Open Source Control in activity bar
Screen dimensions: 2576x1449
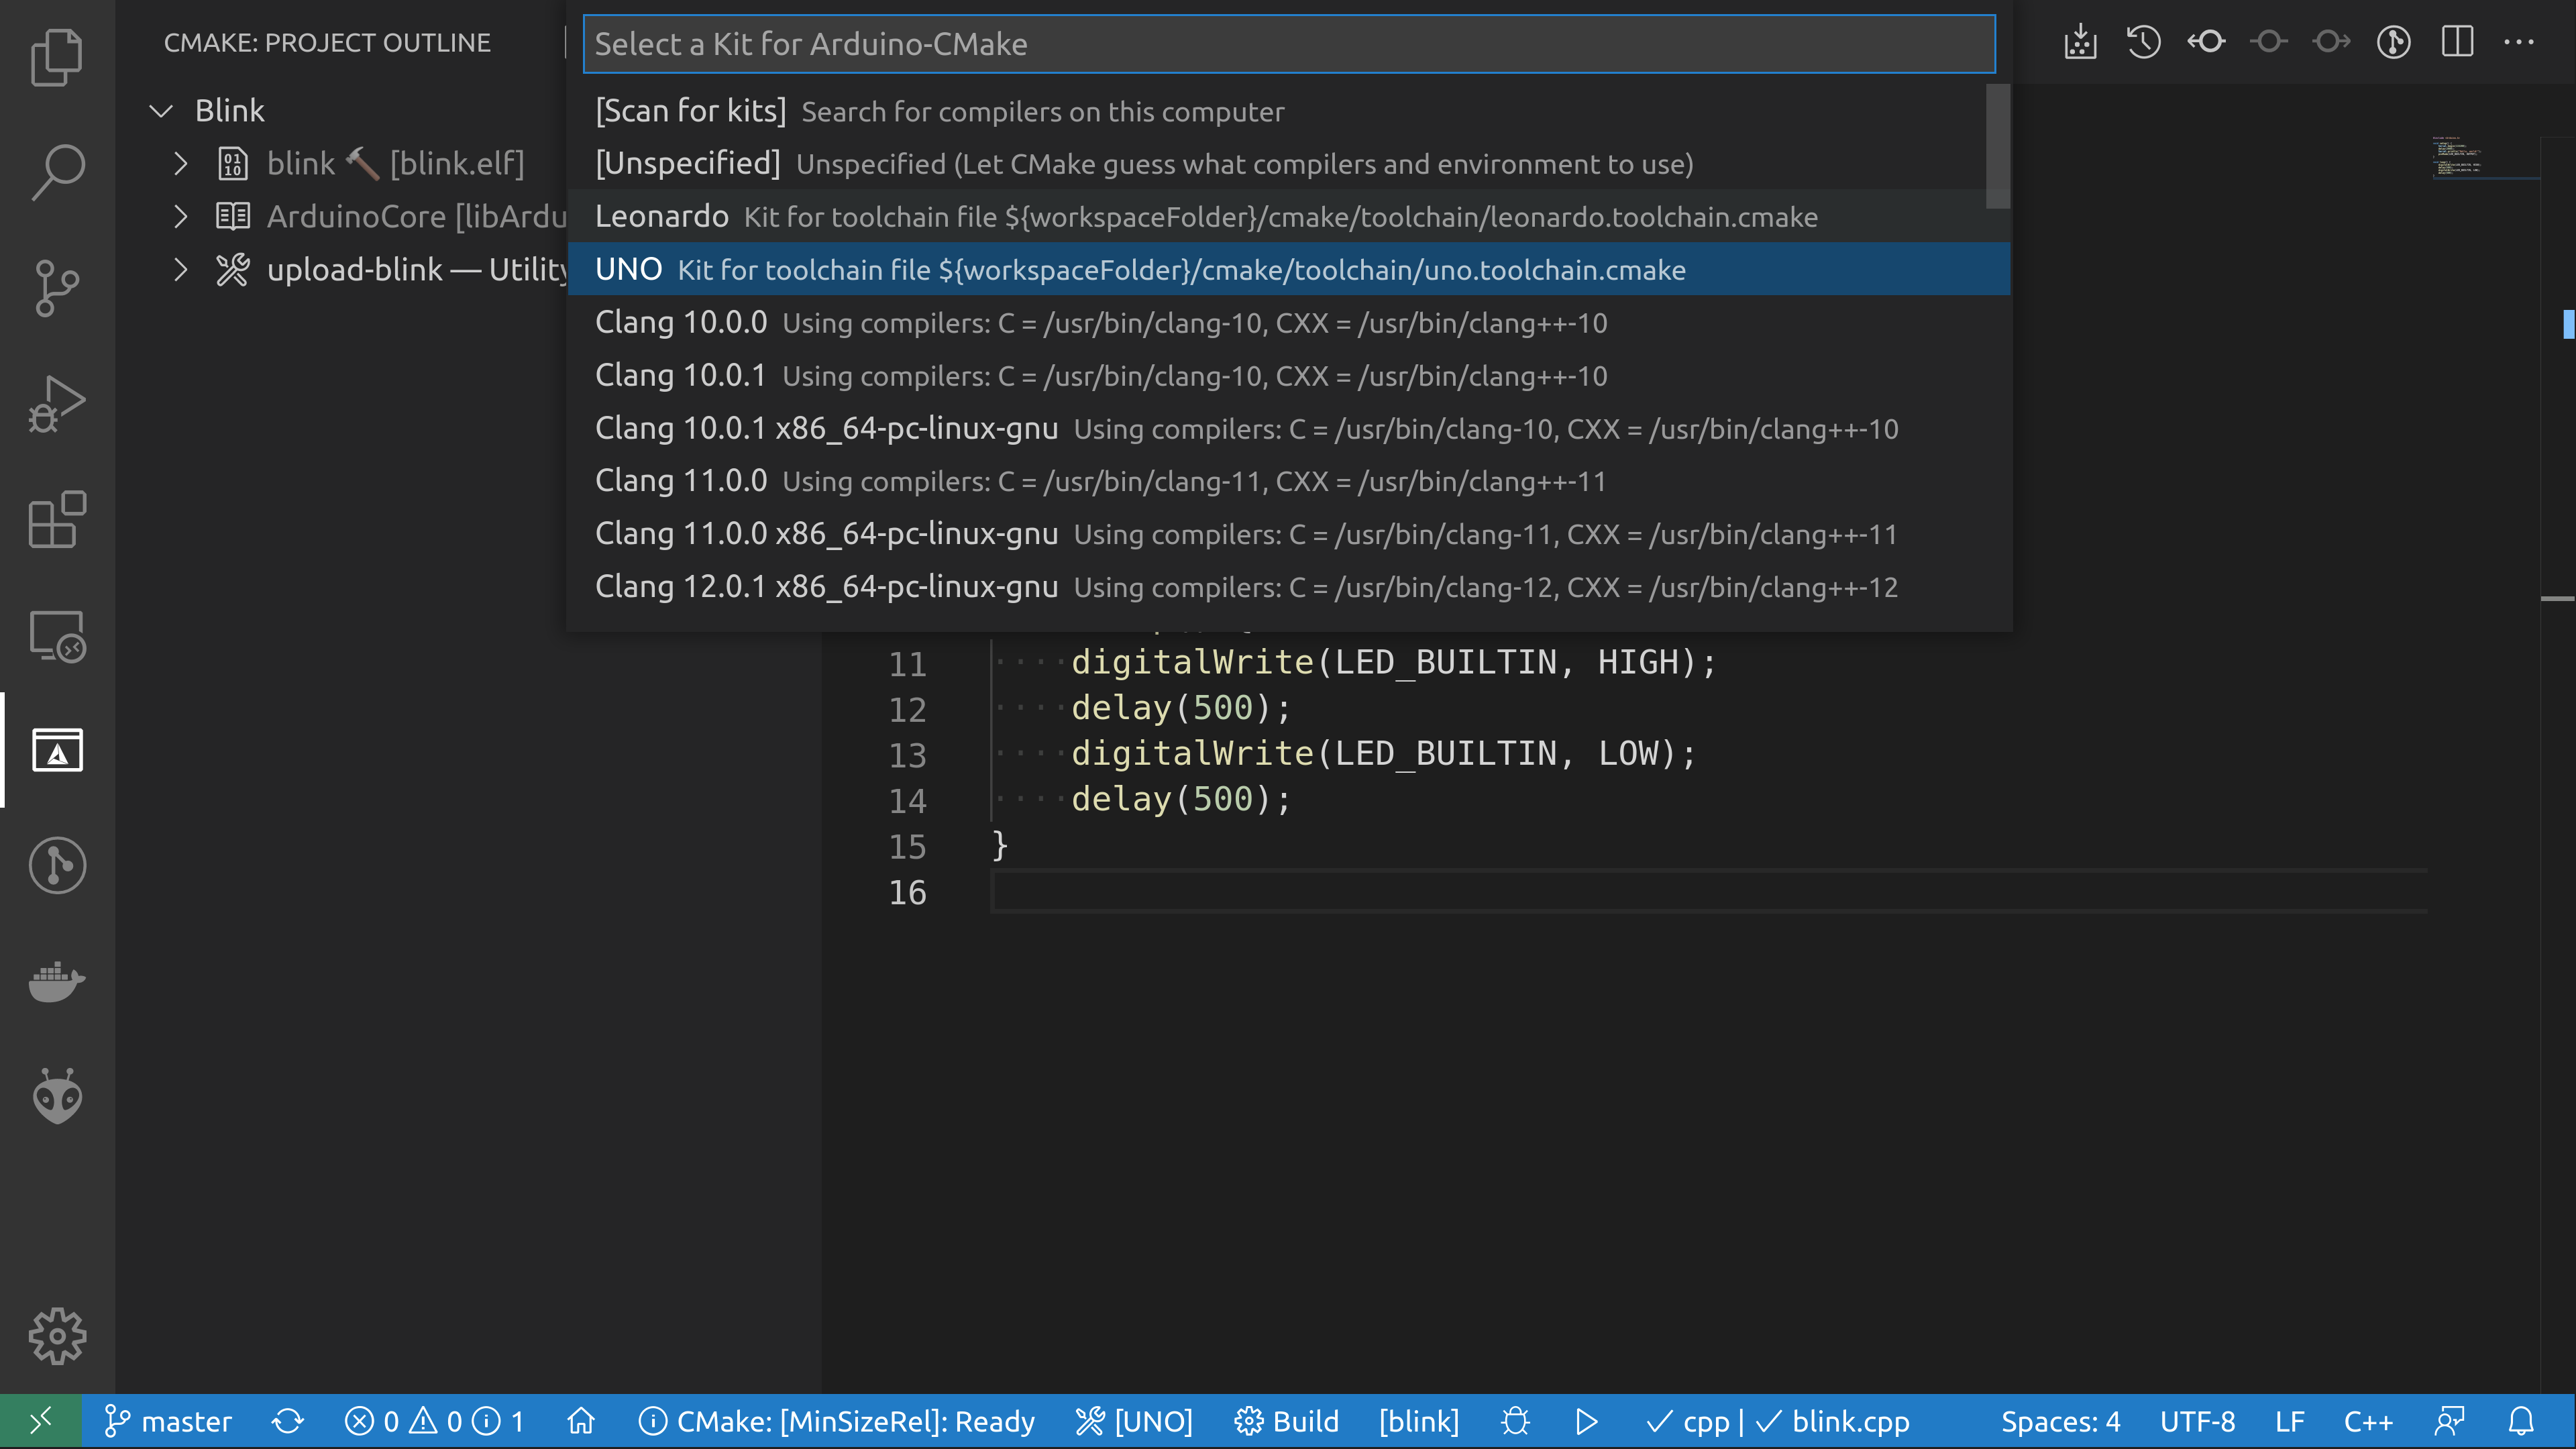pyautogui.click(x=57, y=288)
